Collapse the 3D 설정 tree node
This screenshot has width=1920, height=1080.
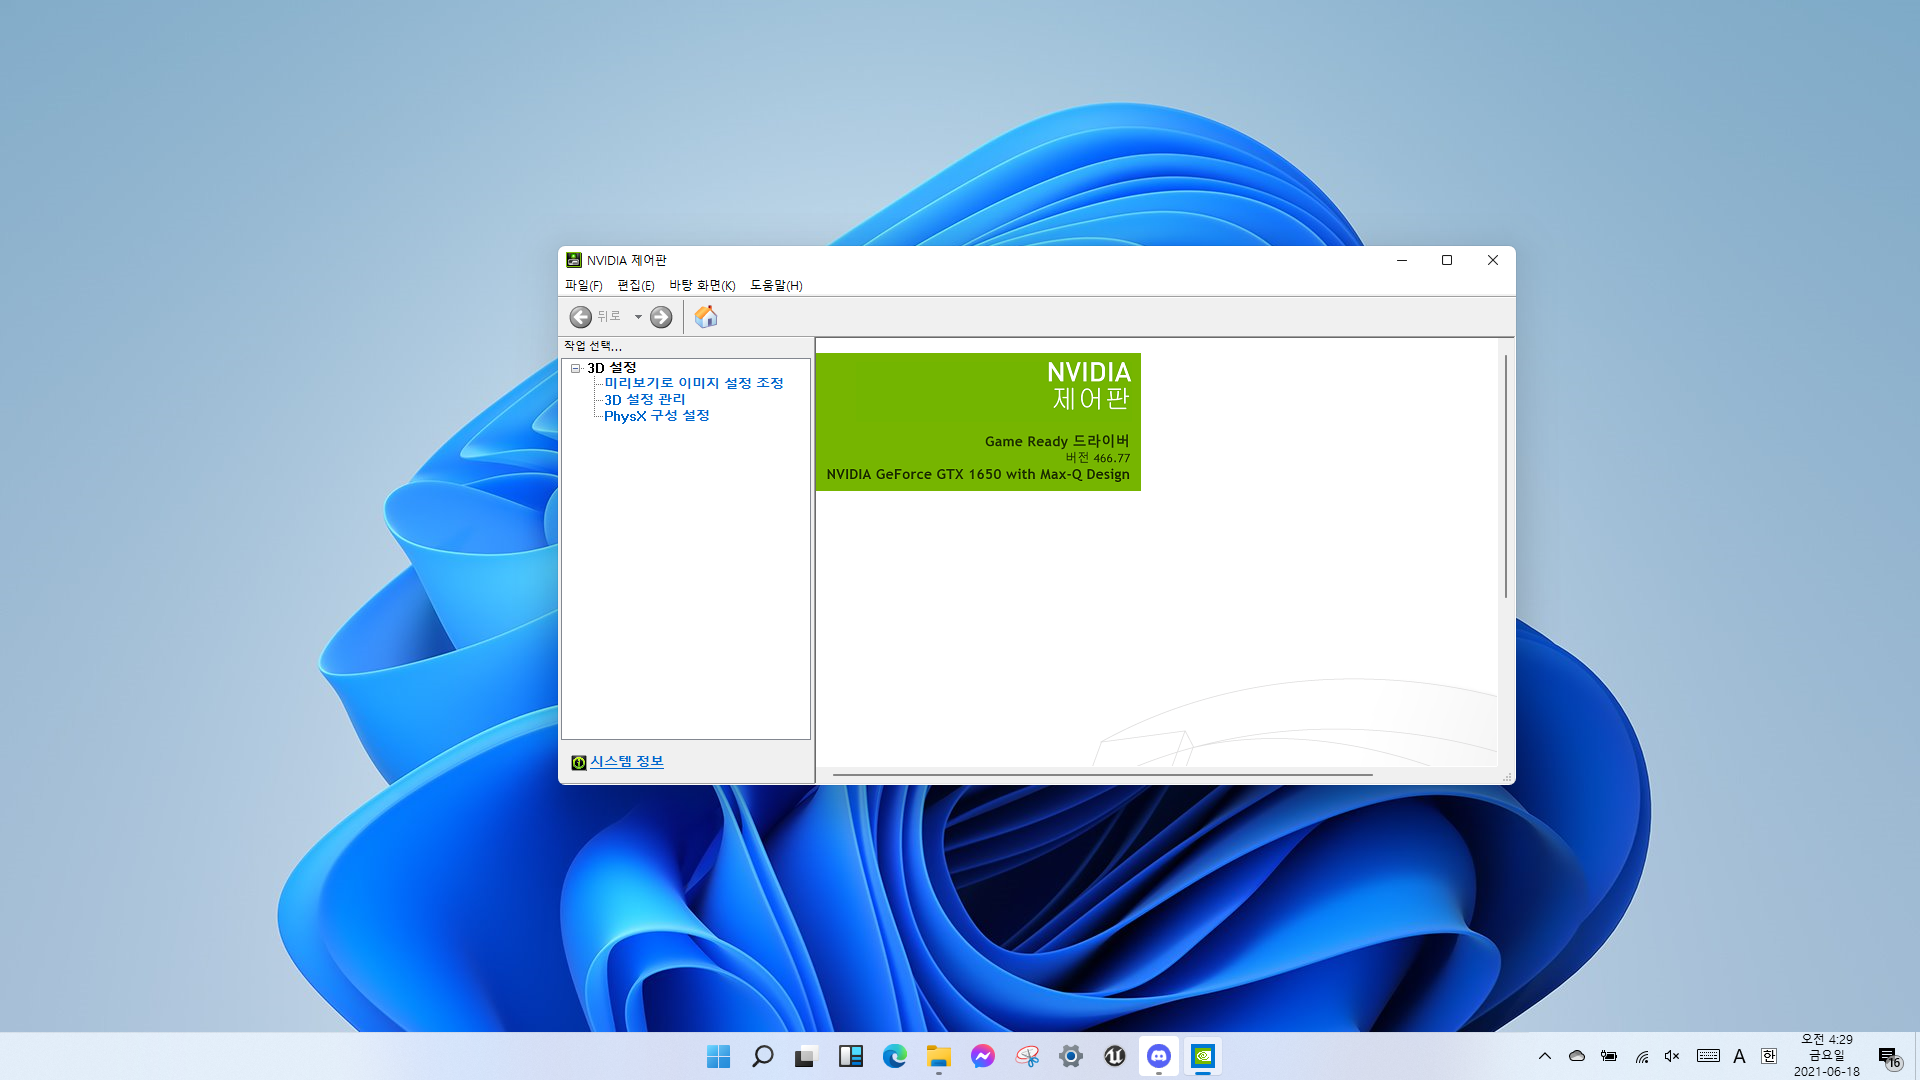576,368
